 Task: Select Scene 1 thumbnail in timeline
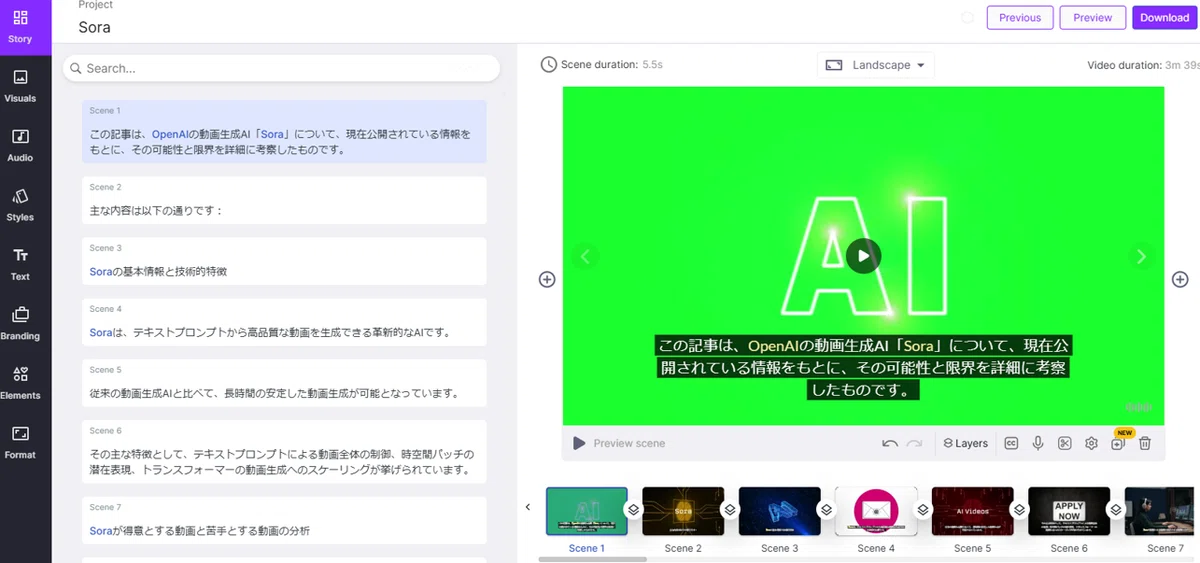(587, 511)
